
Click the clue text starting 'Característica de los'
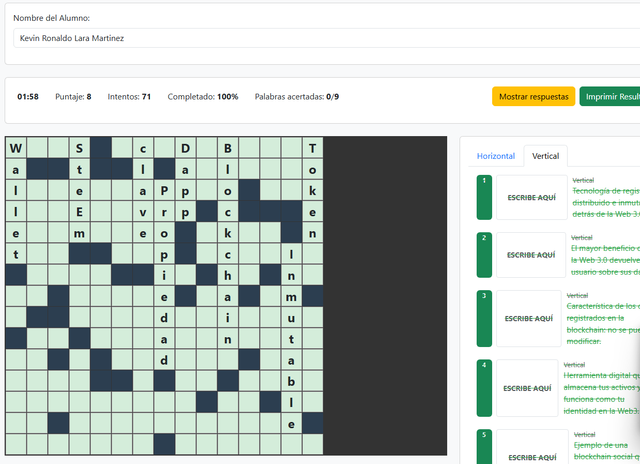[x=603, y=324]
